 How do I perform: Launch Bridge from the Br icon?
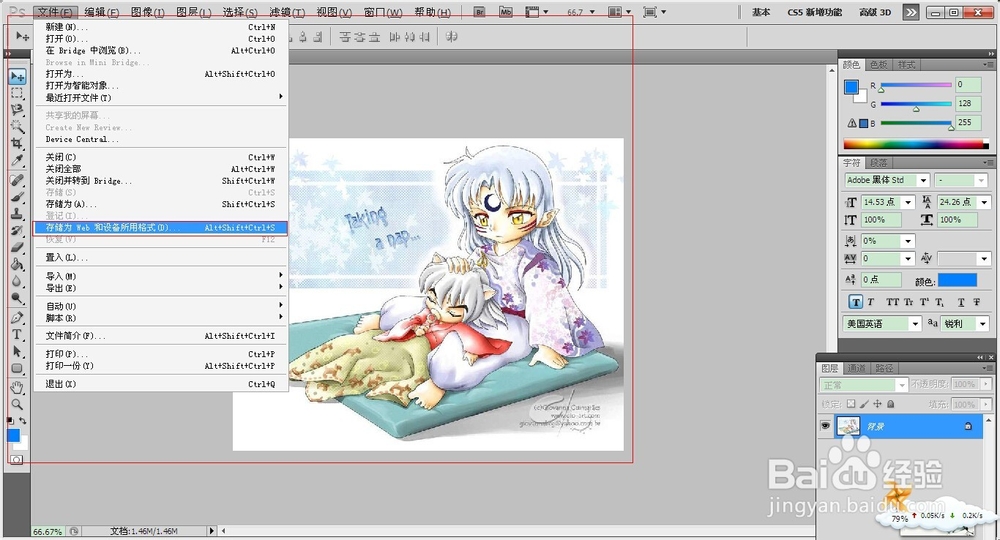click(480, 11)
